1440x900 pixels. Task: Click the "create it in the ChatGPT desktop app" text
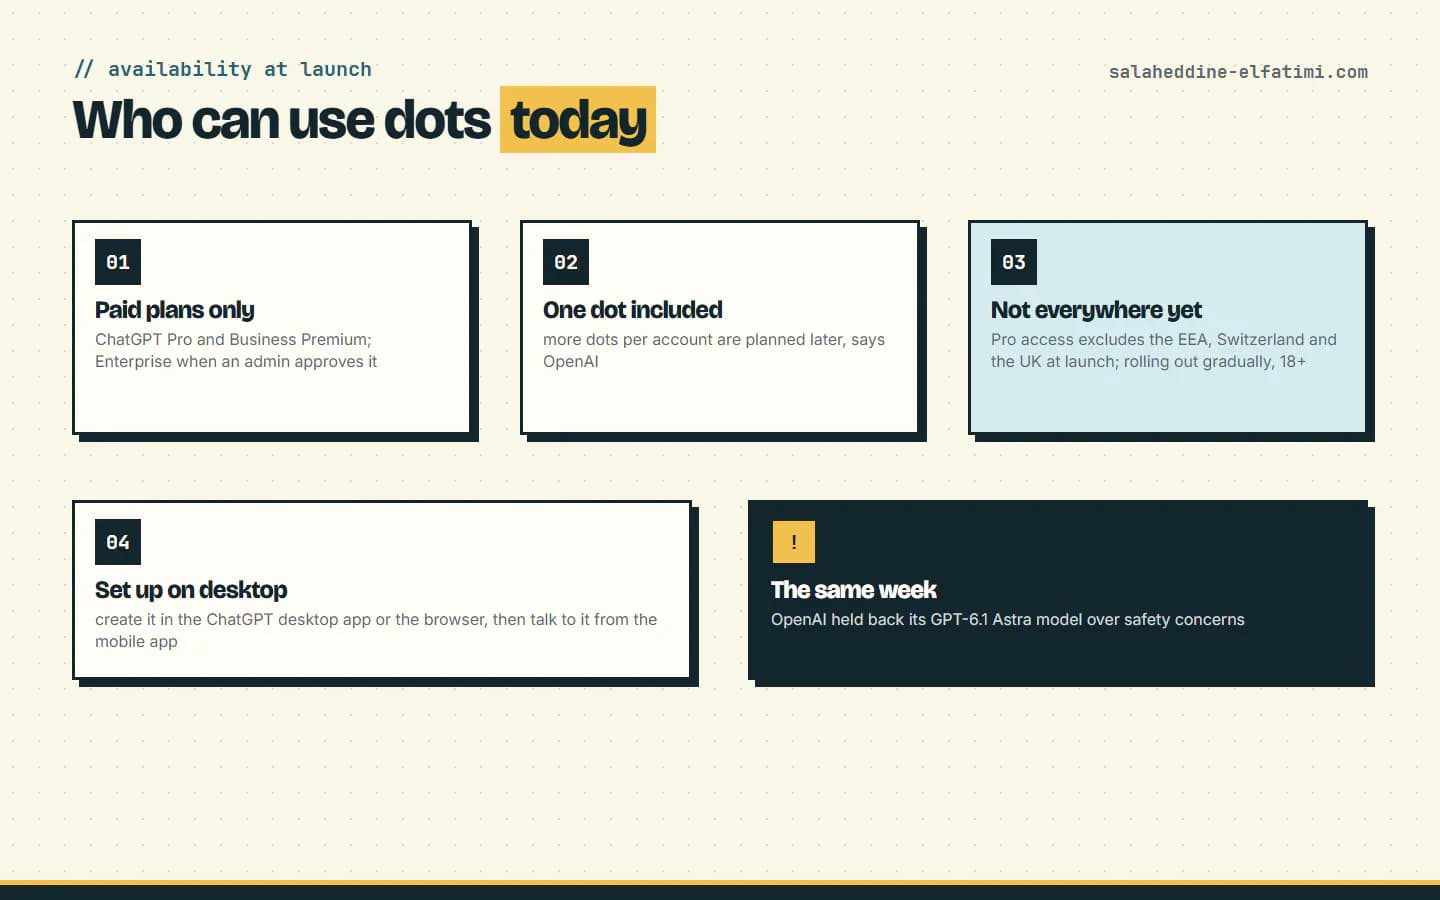(x=376, y=631)
